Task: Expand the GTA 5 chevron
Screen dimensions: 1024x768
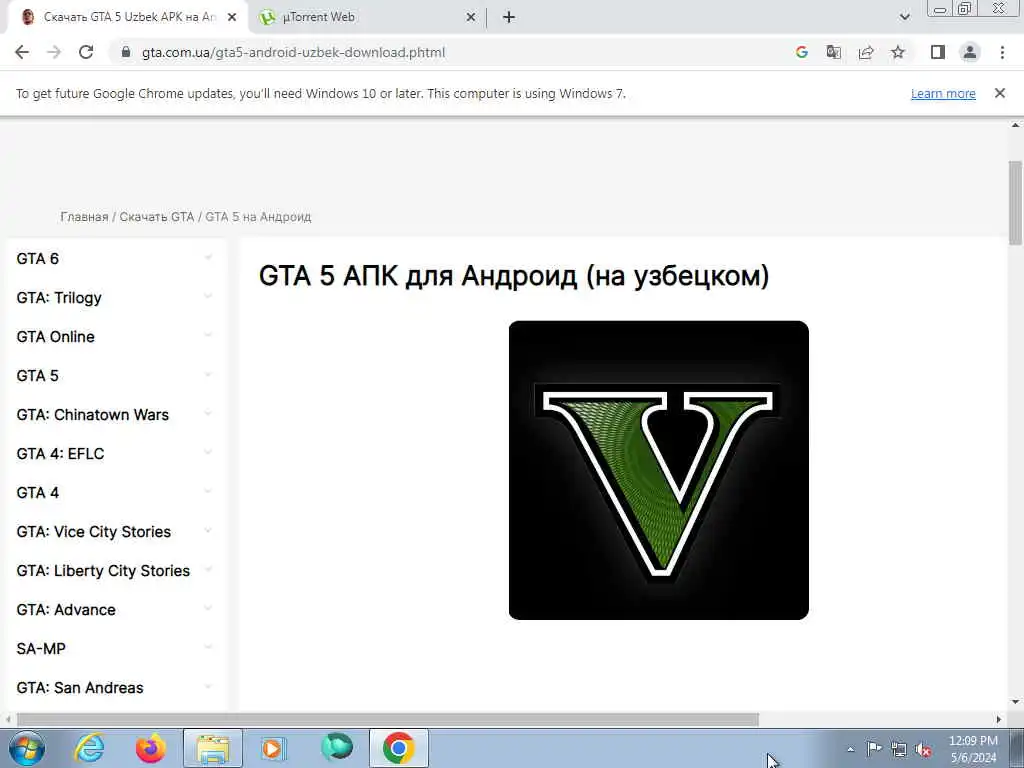Action: (x=208, y=375)
